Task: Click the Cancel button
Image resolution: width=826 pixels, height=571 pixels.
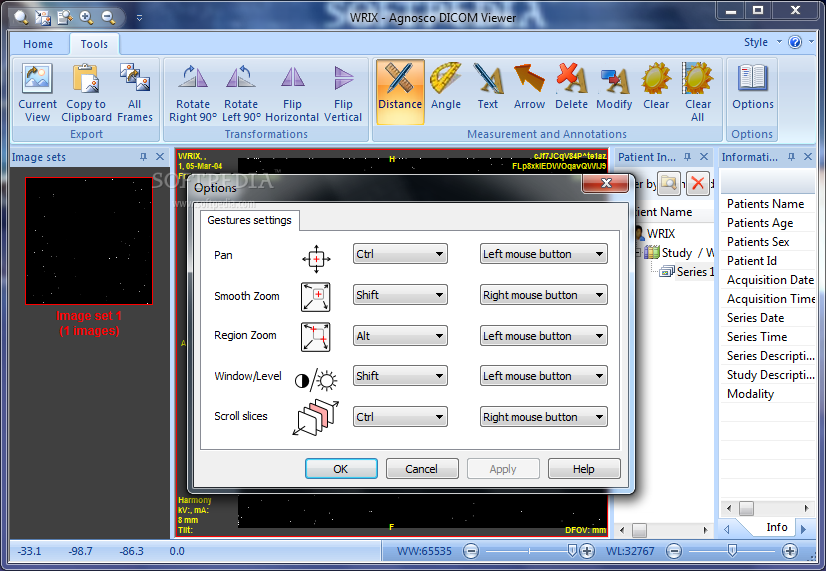Action: click(x=421, y=469)
